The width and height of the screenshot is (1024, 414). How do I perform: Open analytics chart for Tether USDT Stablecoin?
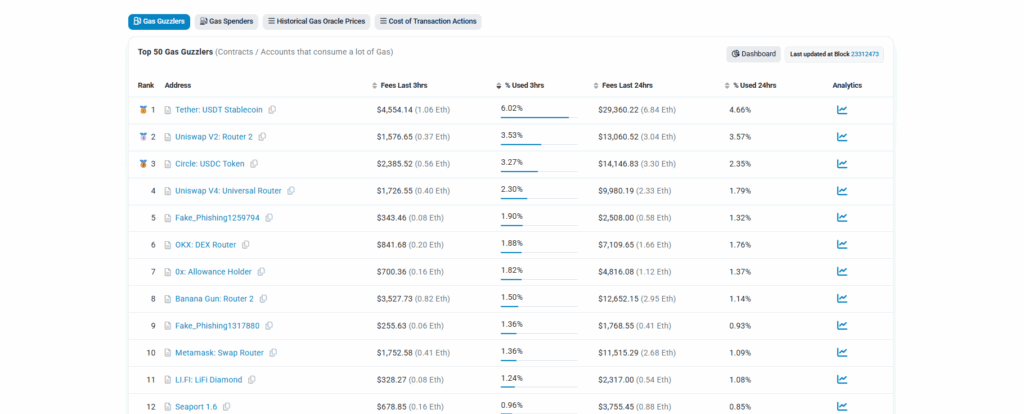pos(842,110)
